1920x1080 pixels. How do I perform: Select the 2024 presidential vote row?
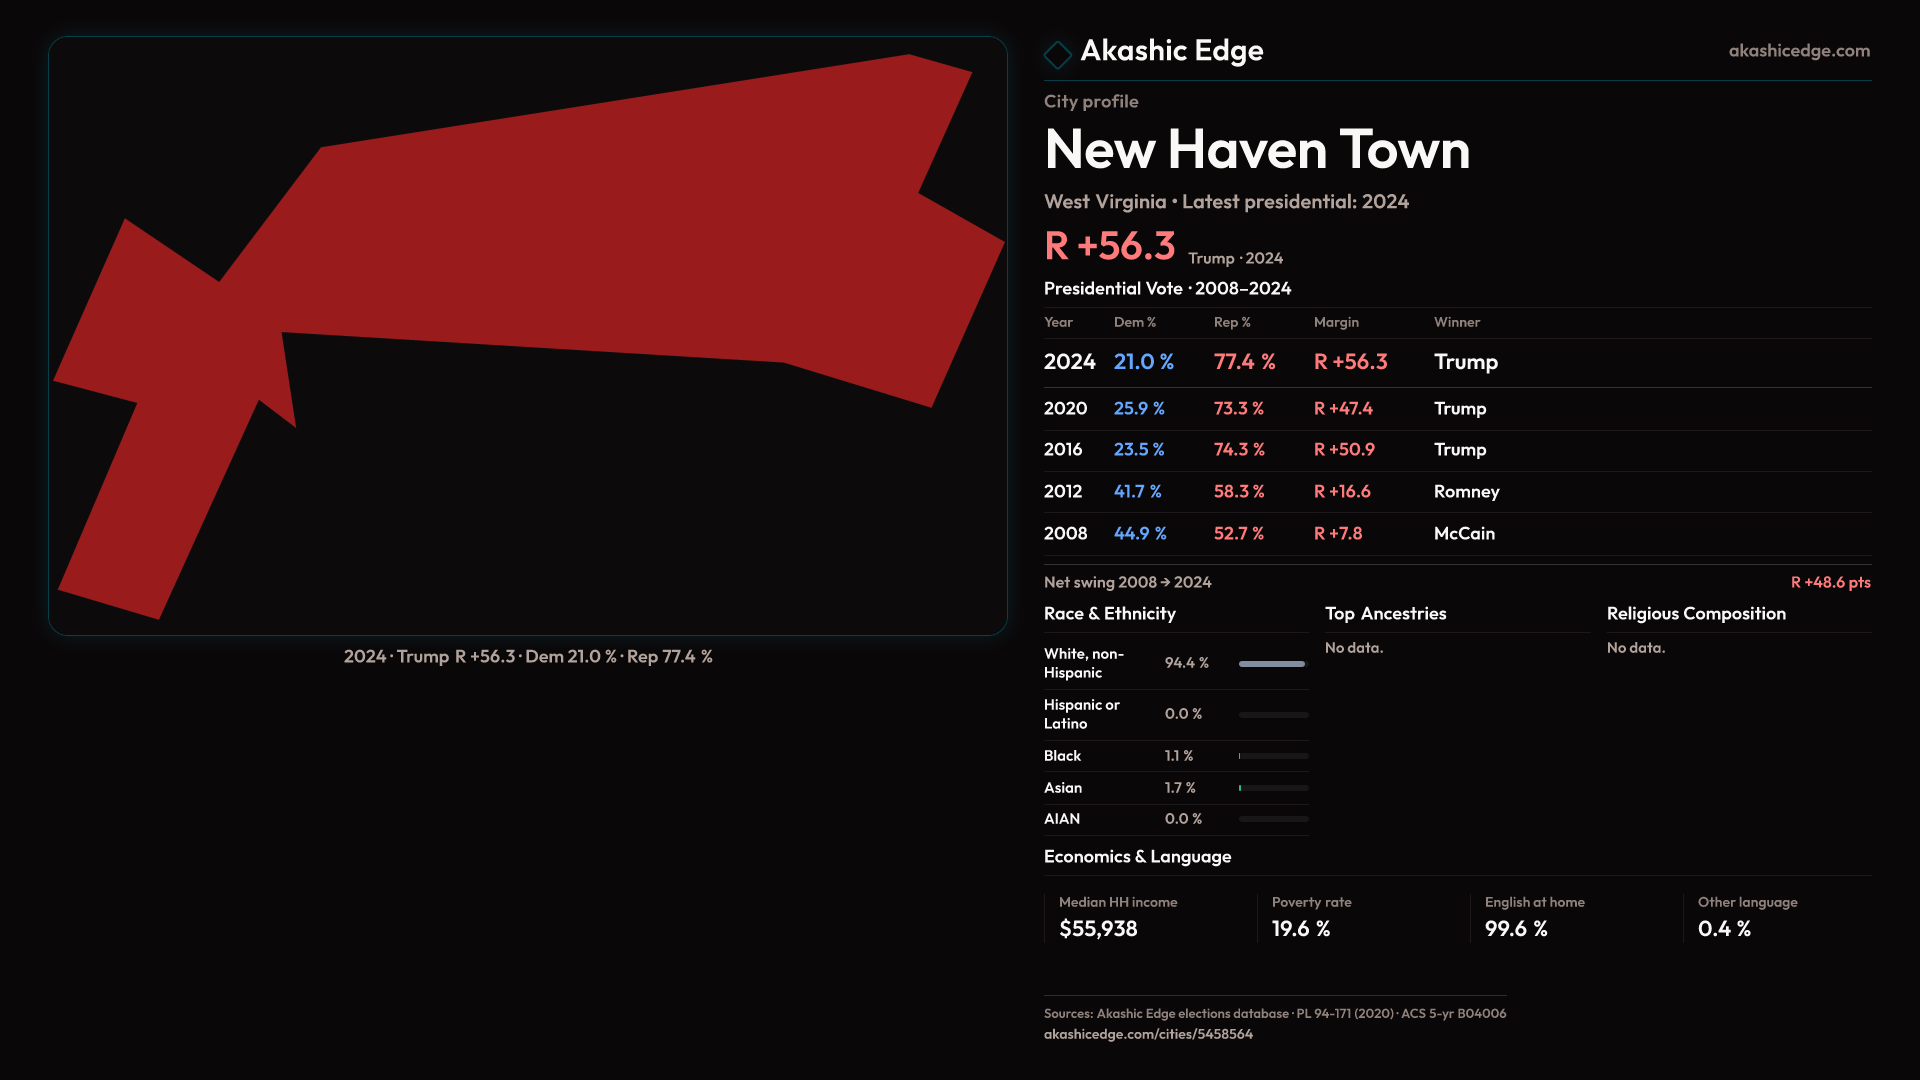1456,362
